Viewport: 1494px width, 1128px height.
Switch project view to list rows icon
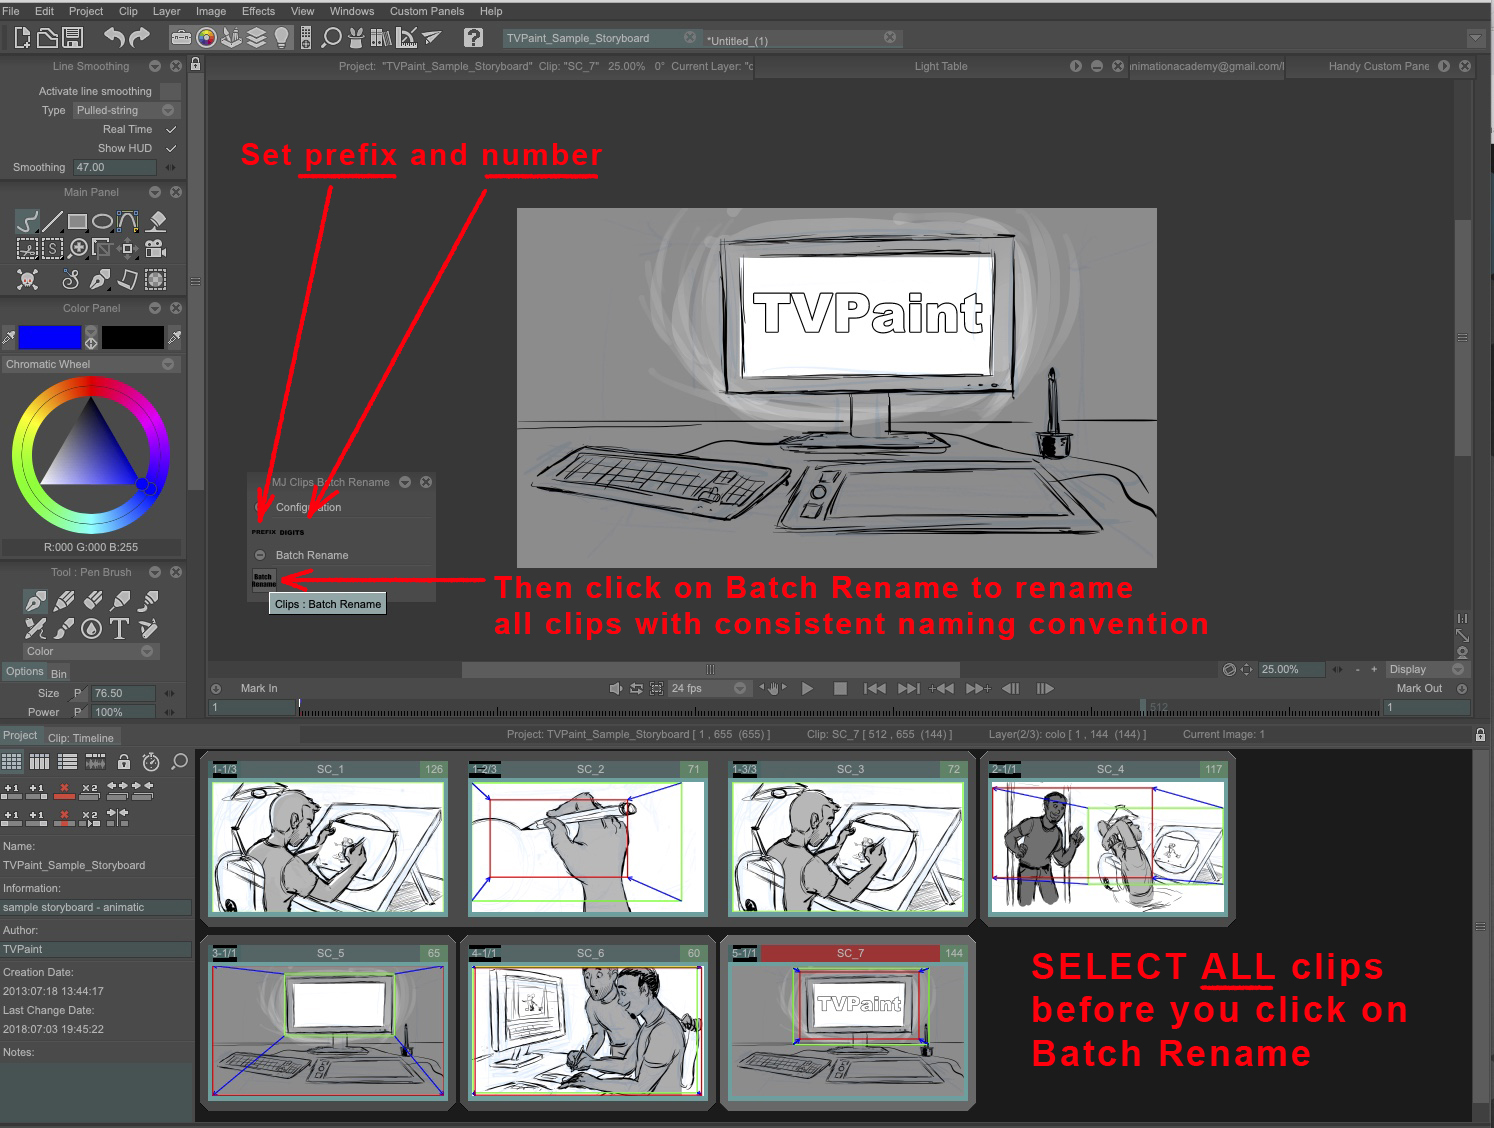click(67, 762)
